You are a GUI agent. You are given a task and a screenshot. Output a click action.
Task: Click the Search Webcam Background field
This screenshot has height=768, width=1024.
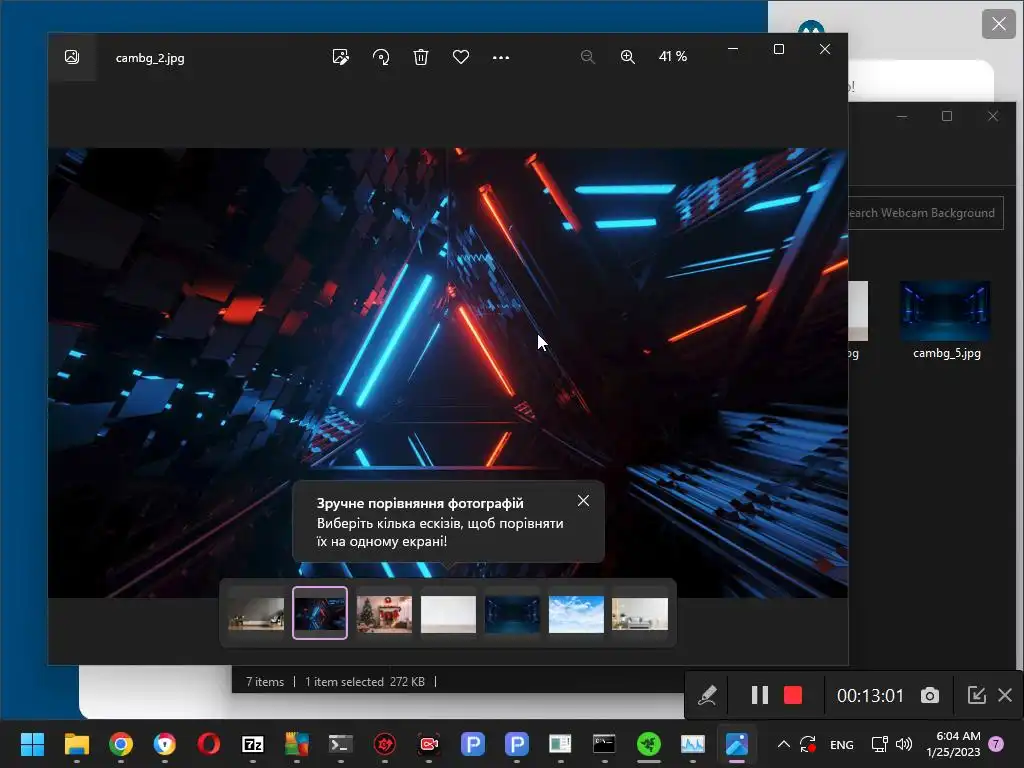tap(924, 213)
